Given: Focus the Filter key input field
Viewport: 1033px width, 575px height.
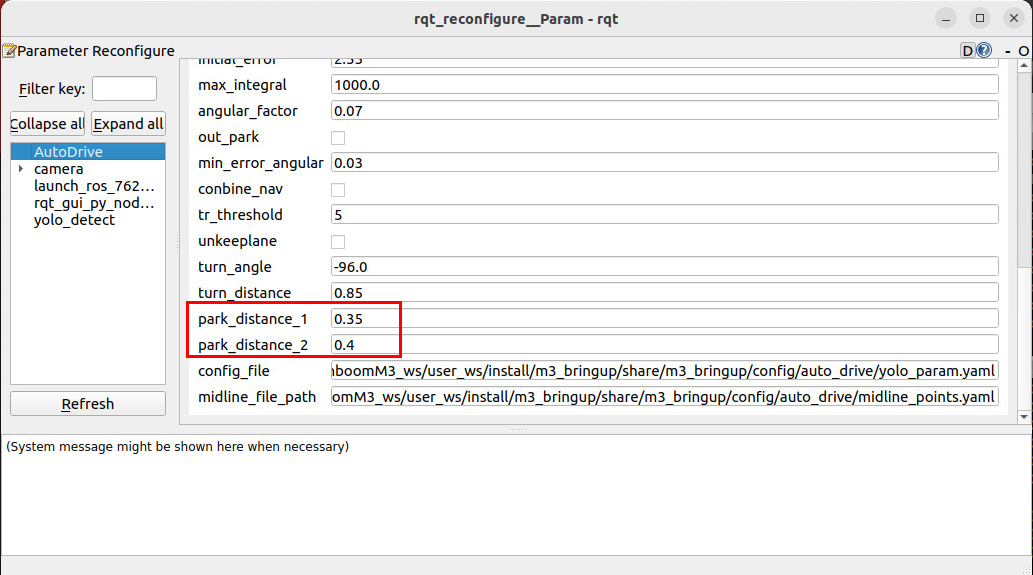Looking at the screenshot, I should tap(125, 88).
